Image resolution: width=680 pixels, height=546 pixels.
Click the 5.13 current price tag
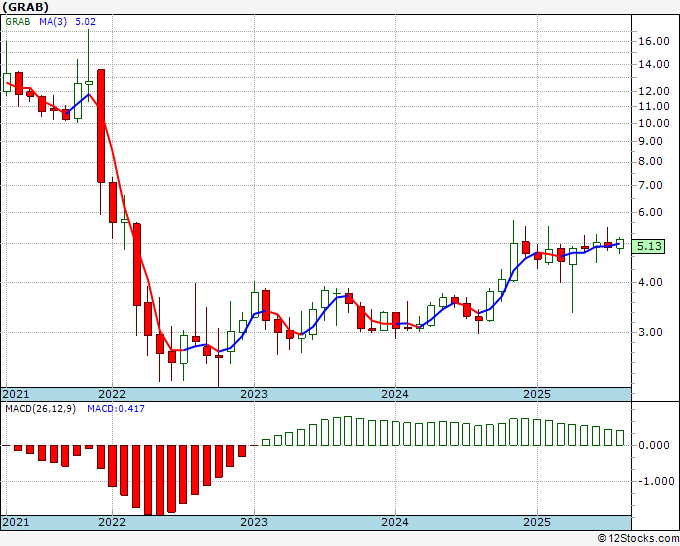648,246
